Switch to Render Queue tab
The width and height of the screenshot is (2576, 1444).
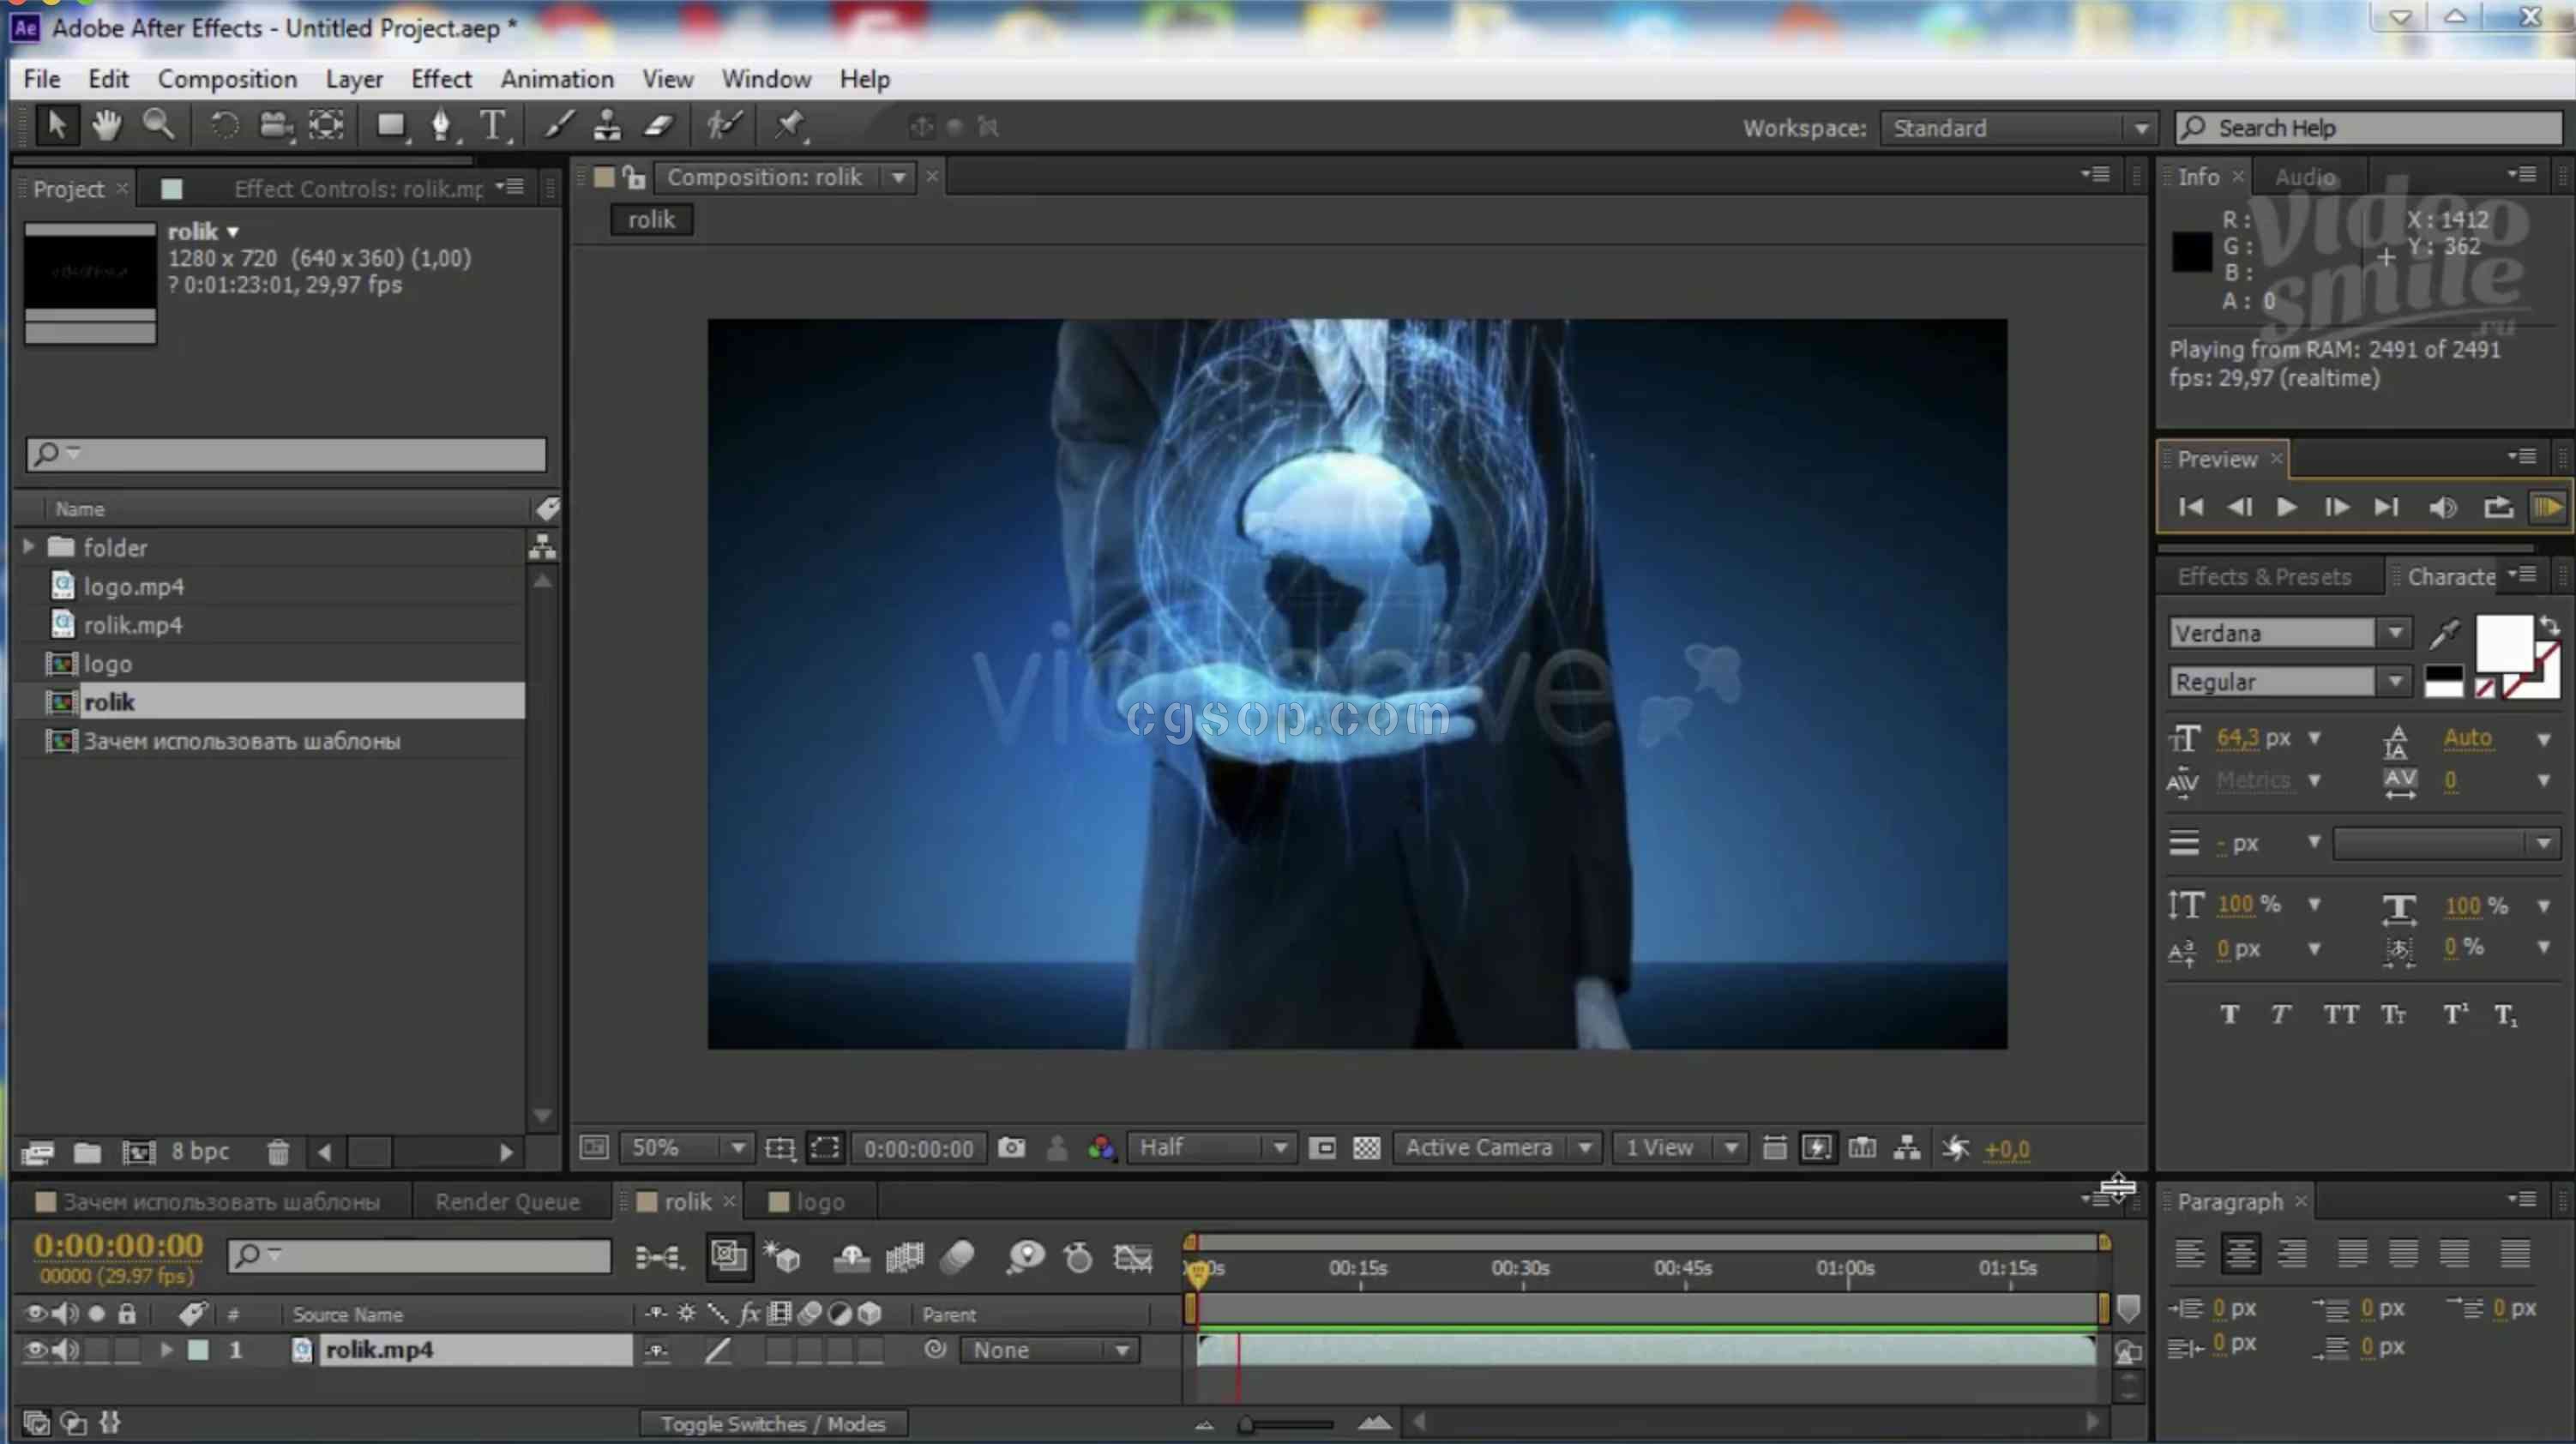pyautogui.click(x=507, y=1202)
